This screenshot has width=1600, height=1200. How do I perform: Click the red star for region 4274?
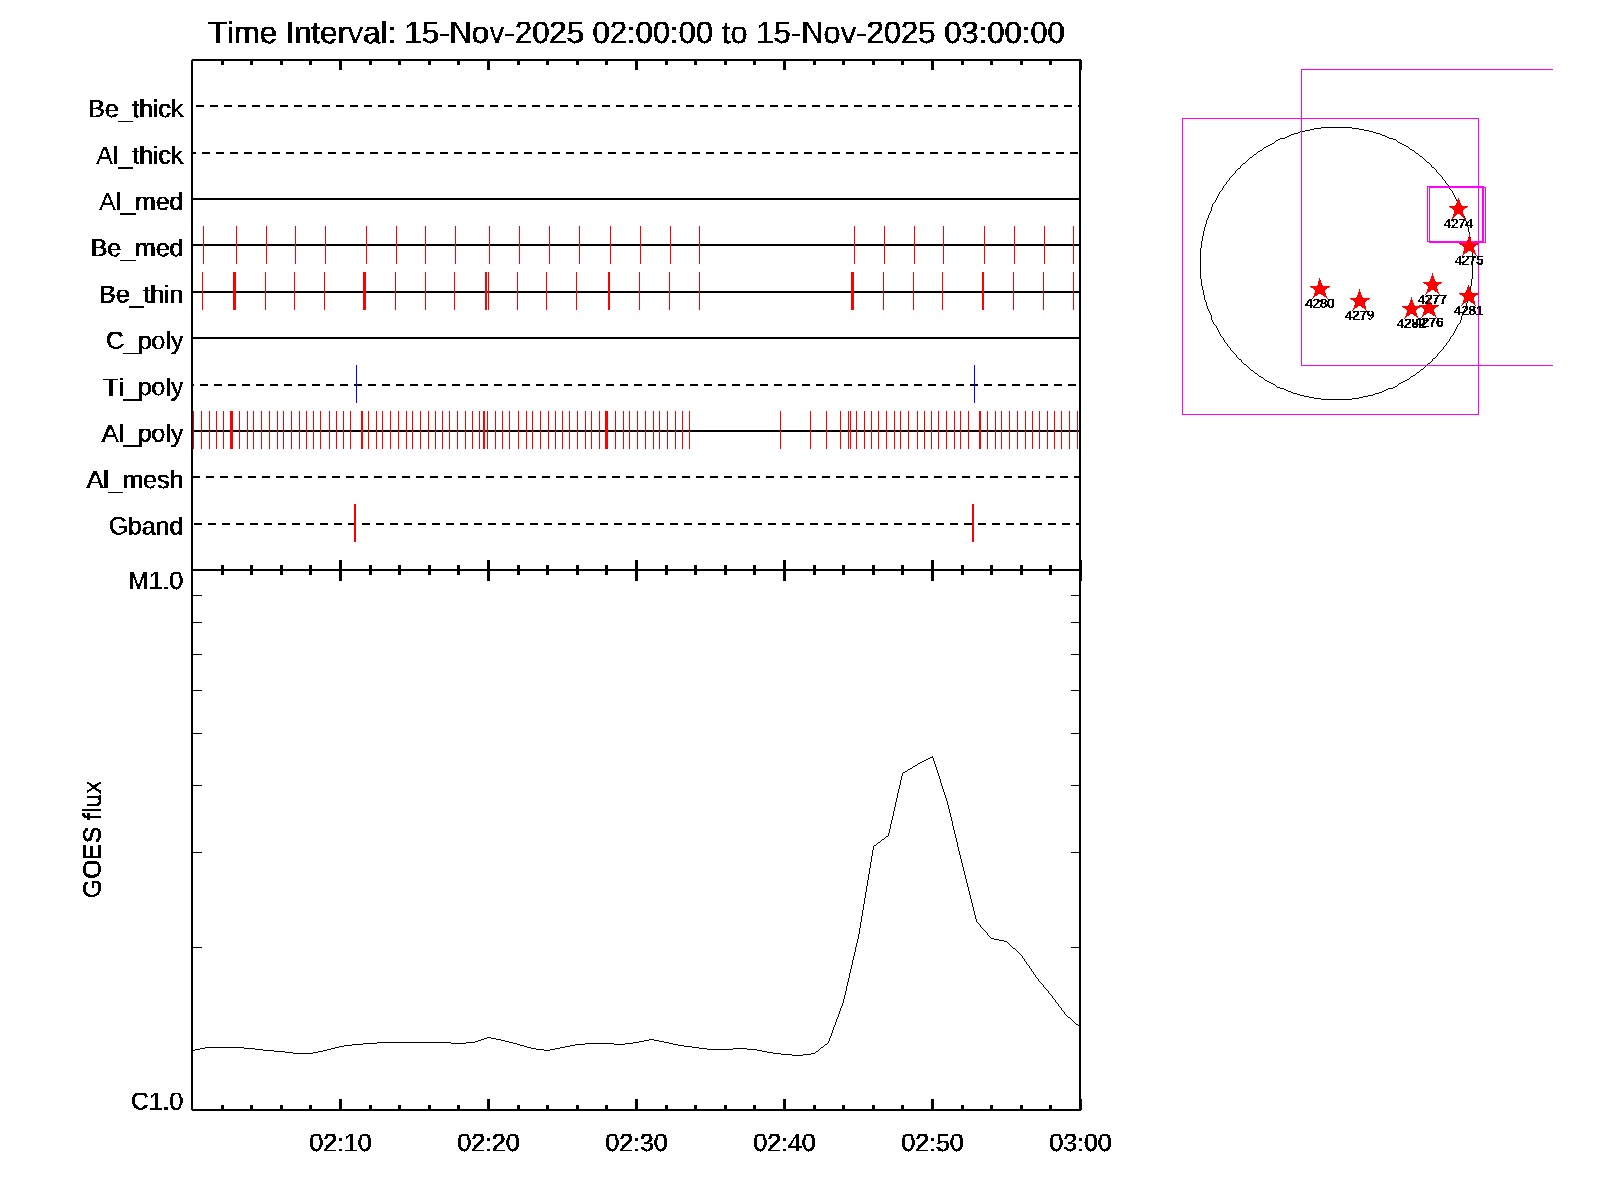[x=1458, y=210]
